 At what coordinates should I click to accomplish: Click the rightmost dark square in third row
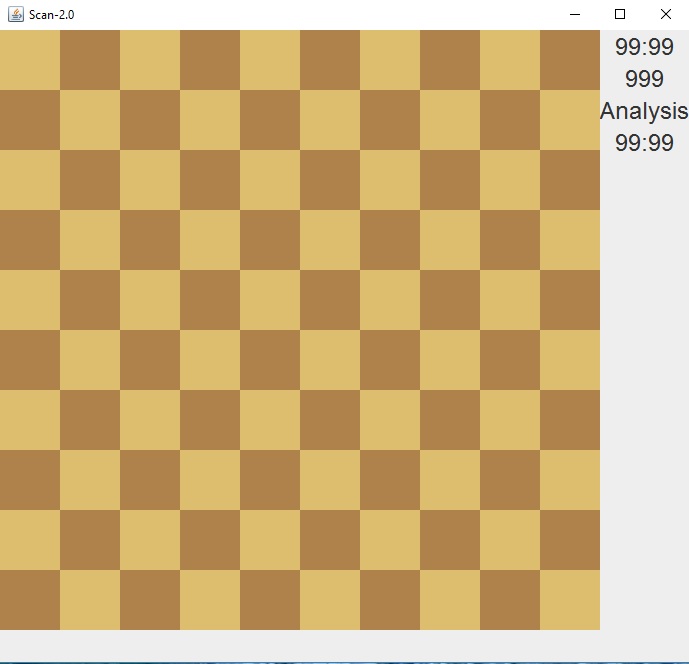570,180
